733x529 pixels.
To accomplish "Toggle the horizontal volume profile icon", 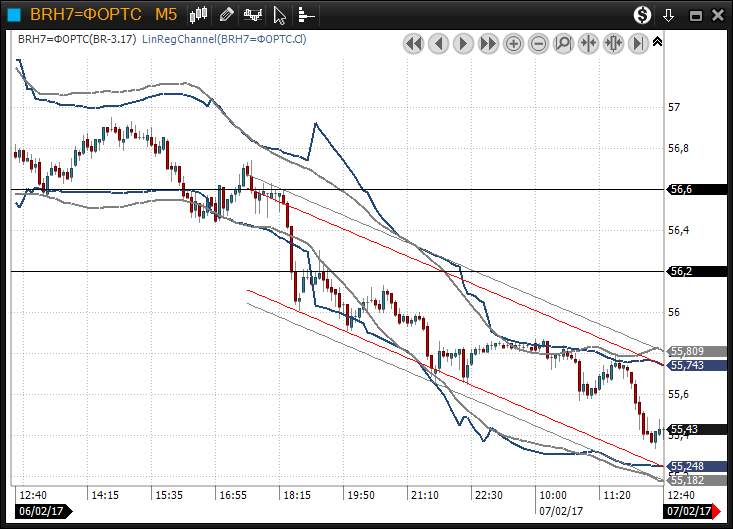I will pyautogui.click(x=306, y=15).
